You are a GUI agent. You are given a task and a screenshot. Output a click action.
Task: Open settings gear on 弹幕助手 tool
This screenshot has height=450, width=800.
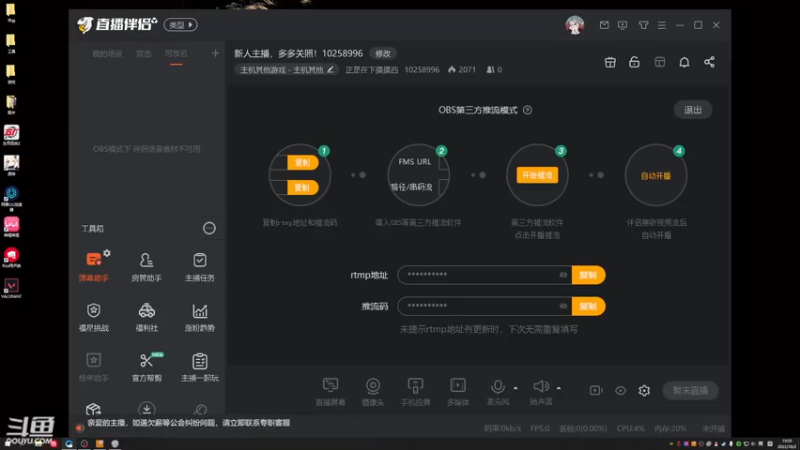107,253
